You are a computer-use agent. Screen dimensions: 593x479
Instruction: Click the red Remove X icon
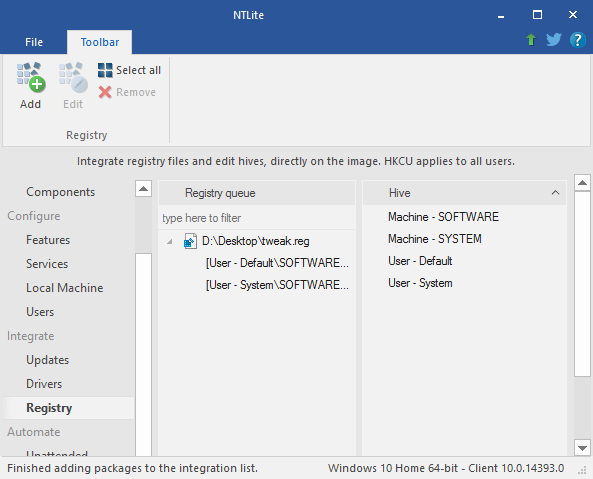[105, 92]
